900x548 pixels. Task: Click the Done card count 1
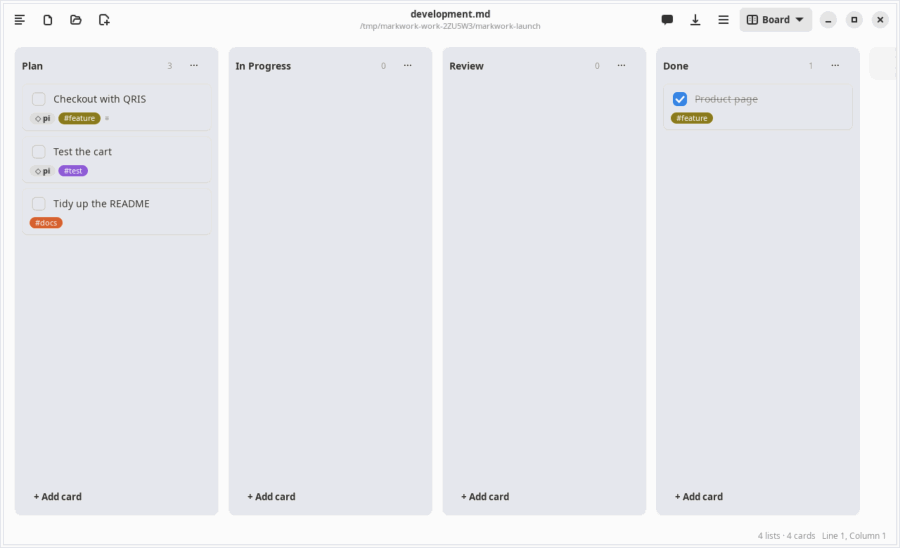(x=811, y=66)
